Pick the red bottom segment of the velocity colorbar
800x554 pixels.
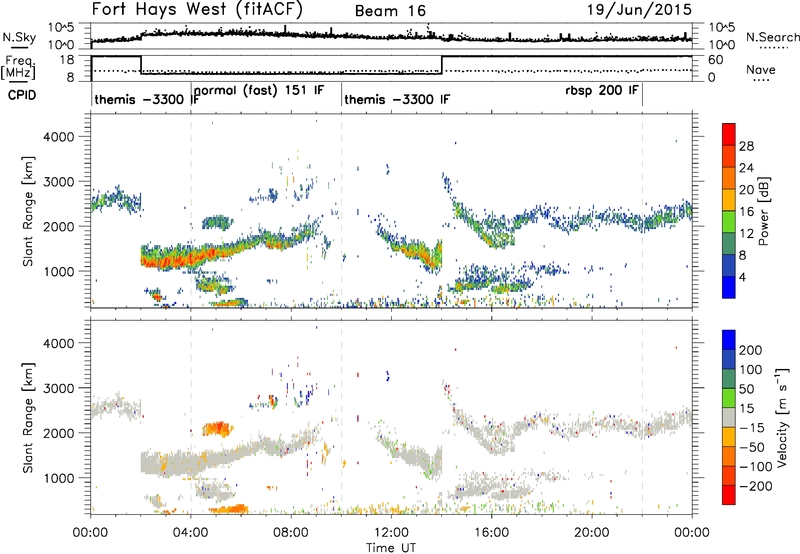(x=729, y=495)
